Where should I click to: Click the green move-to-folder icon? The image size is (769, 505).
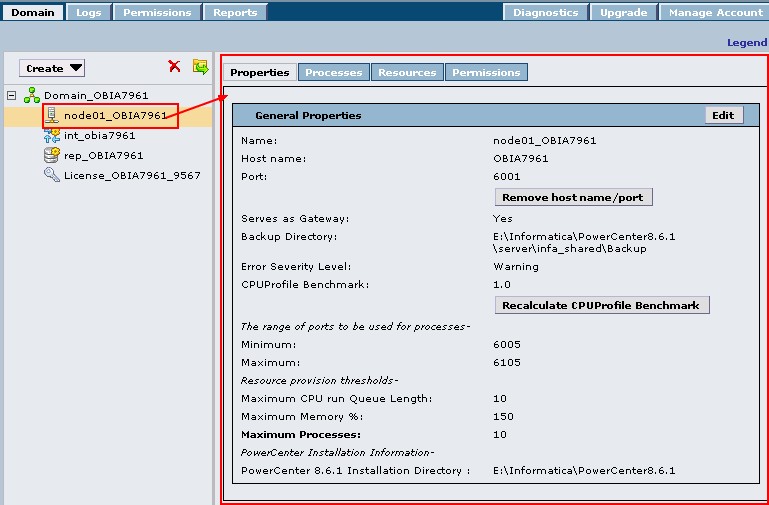[200, 66]
